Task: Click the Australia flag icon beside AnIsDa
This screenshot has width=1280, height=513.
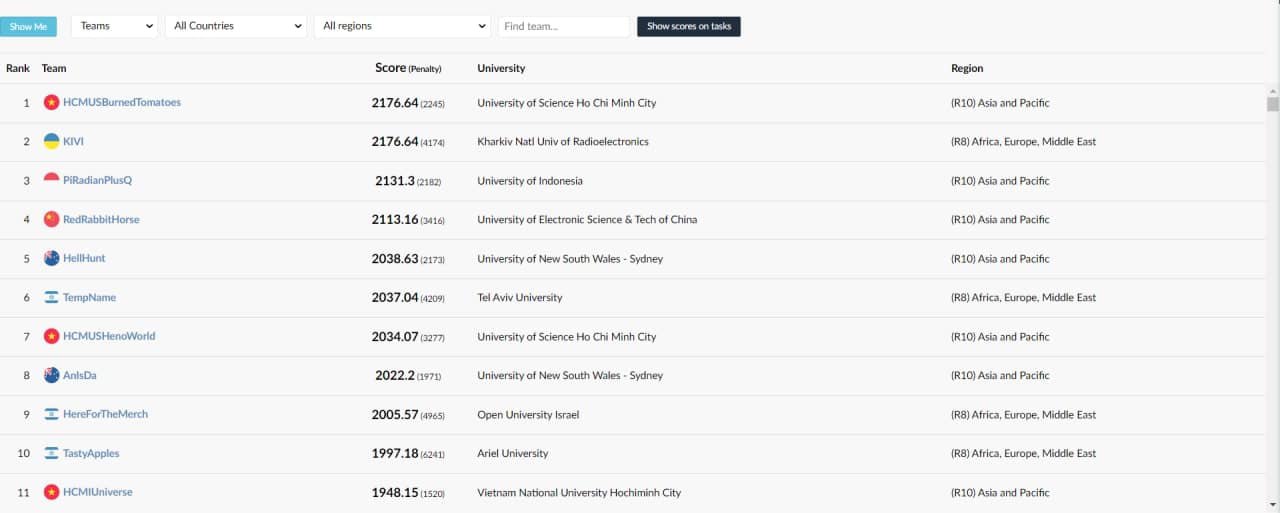Action: (52, 375)
